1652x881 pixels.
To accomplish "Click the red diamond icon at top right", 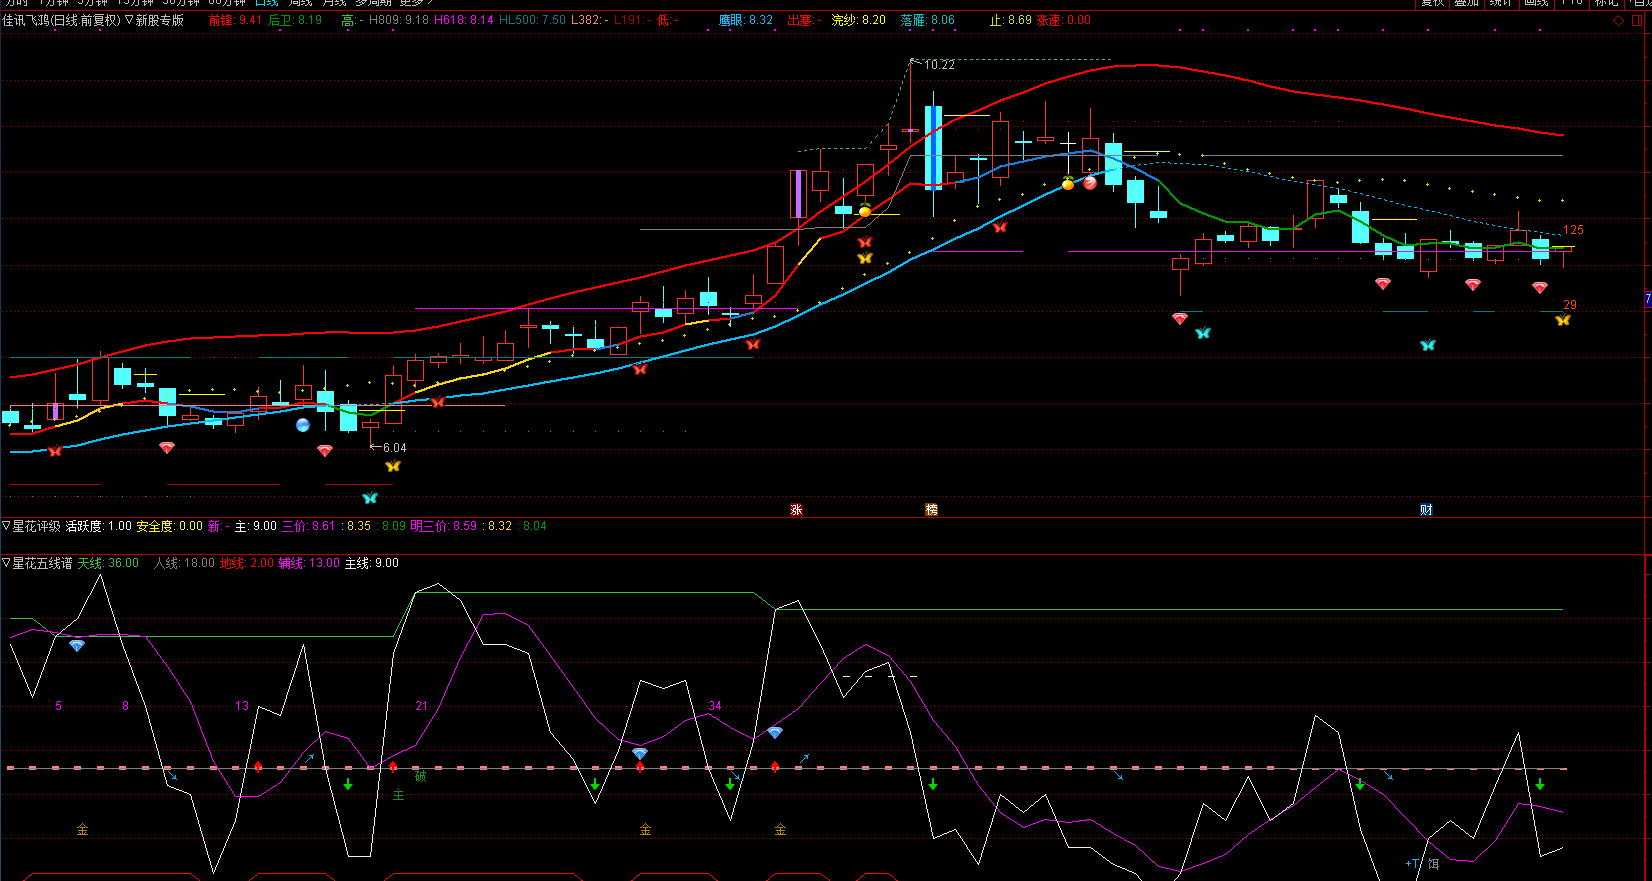I will 1619,20.
